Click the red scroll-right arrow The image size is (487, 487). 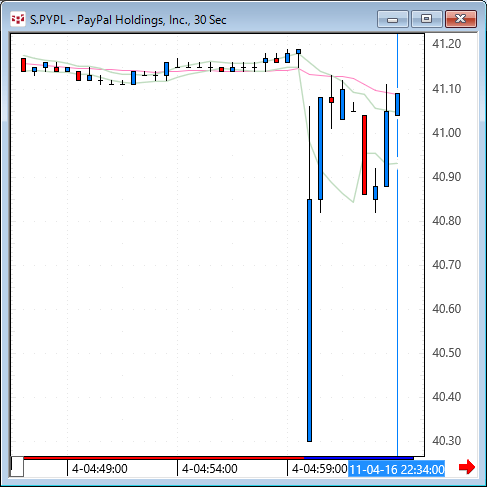[467, 467]
